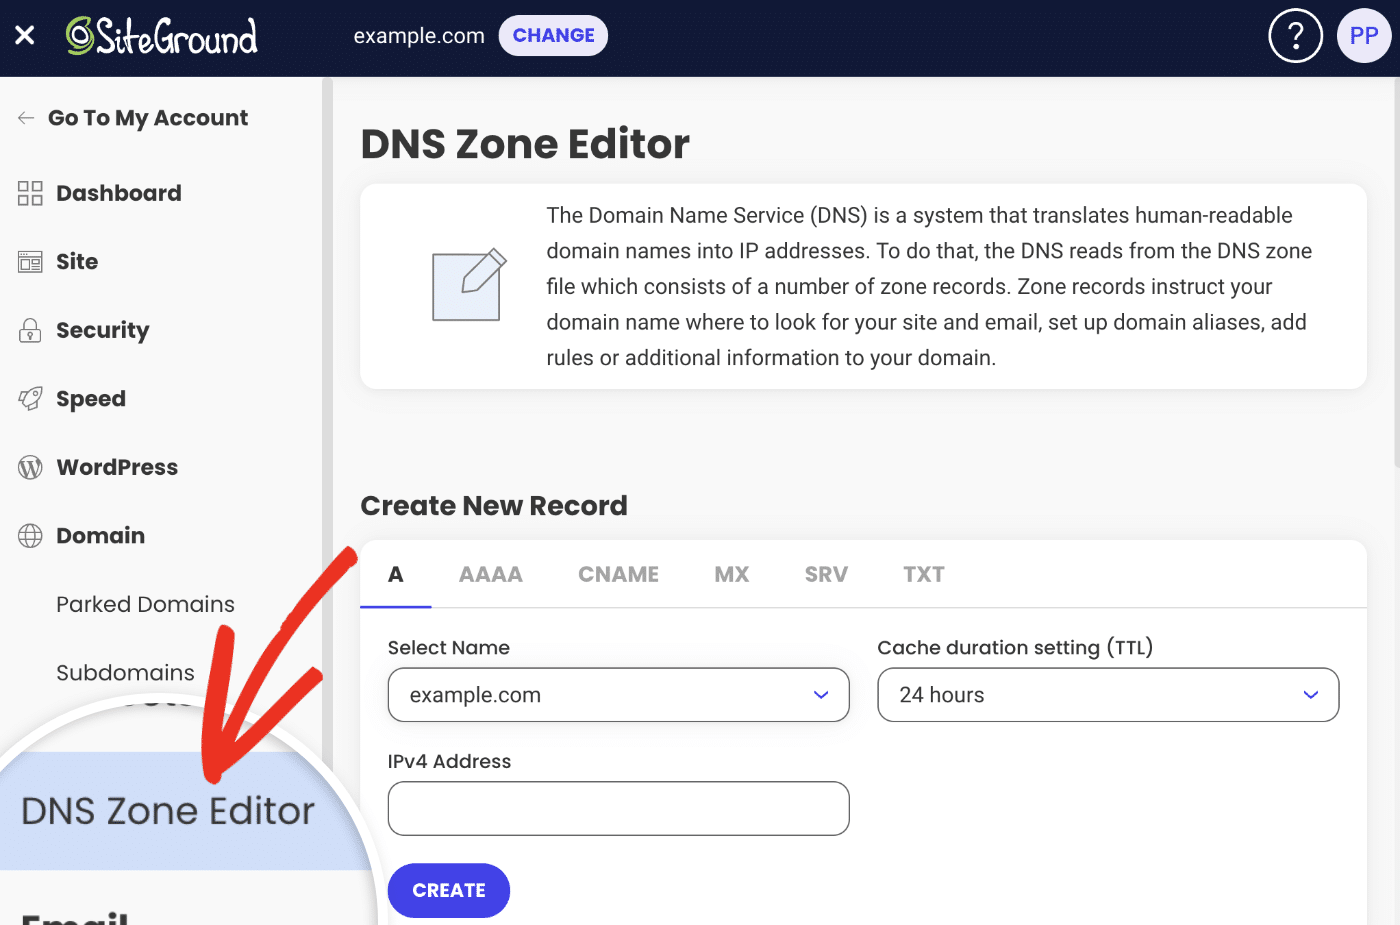
Task: Click the Dashboard grid icon
Action: coord(30,193)
